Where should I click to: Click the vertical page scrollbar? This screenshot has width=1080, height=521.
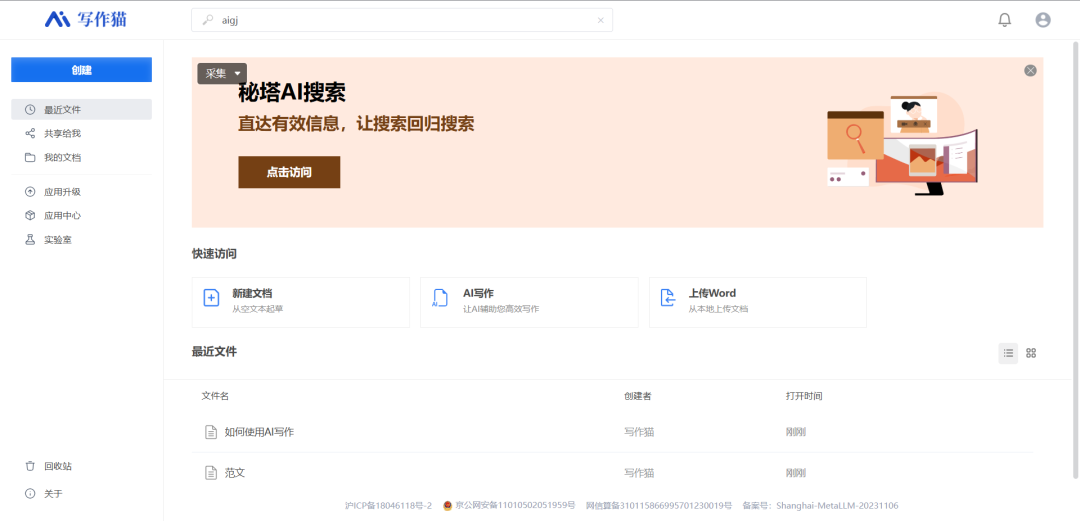[1076, 259]
